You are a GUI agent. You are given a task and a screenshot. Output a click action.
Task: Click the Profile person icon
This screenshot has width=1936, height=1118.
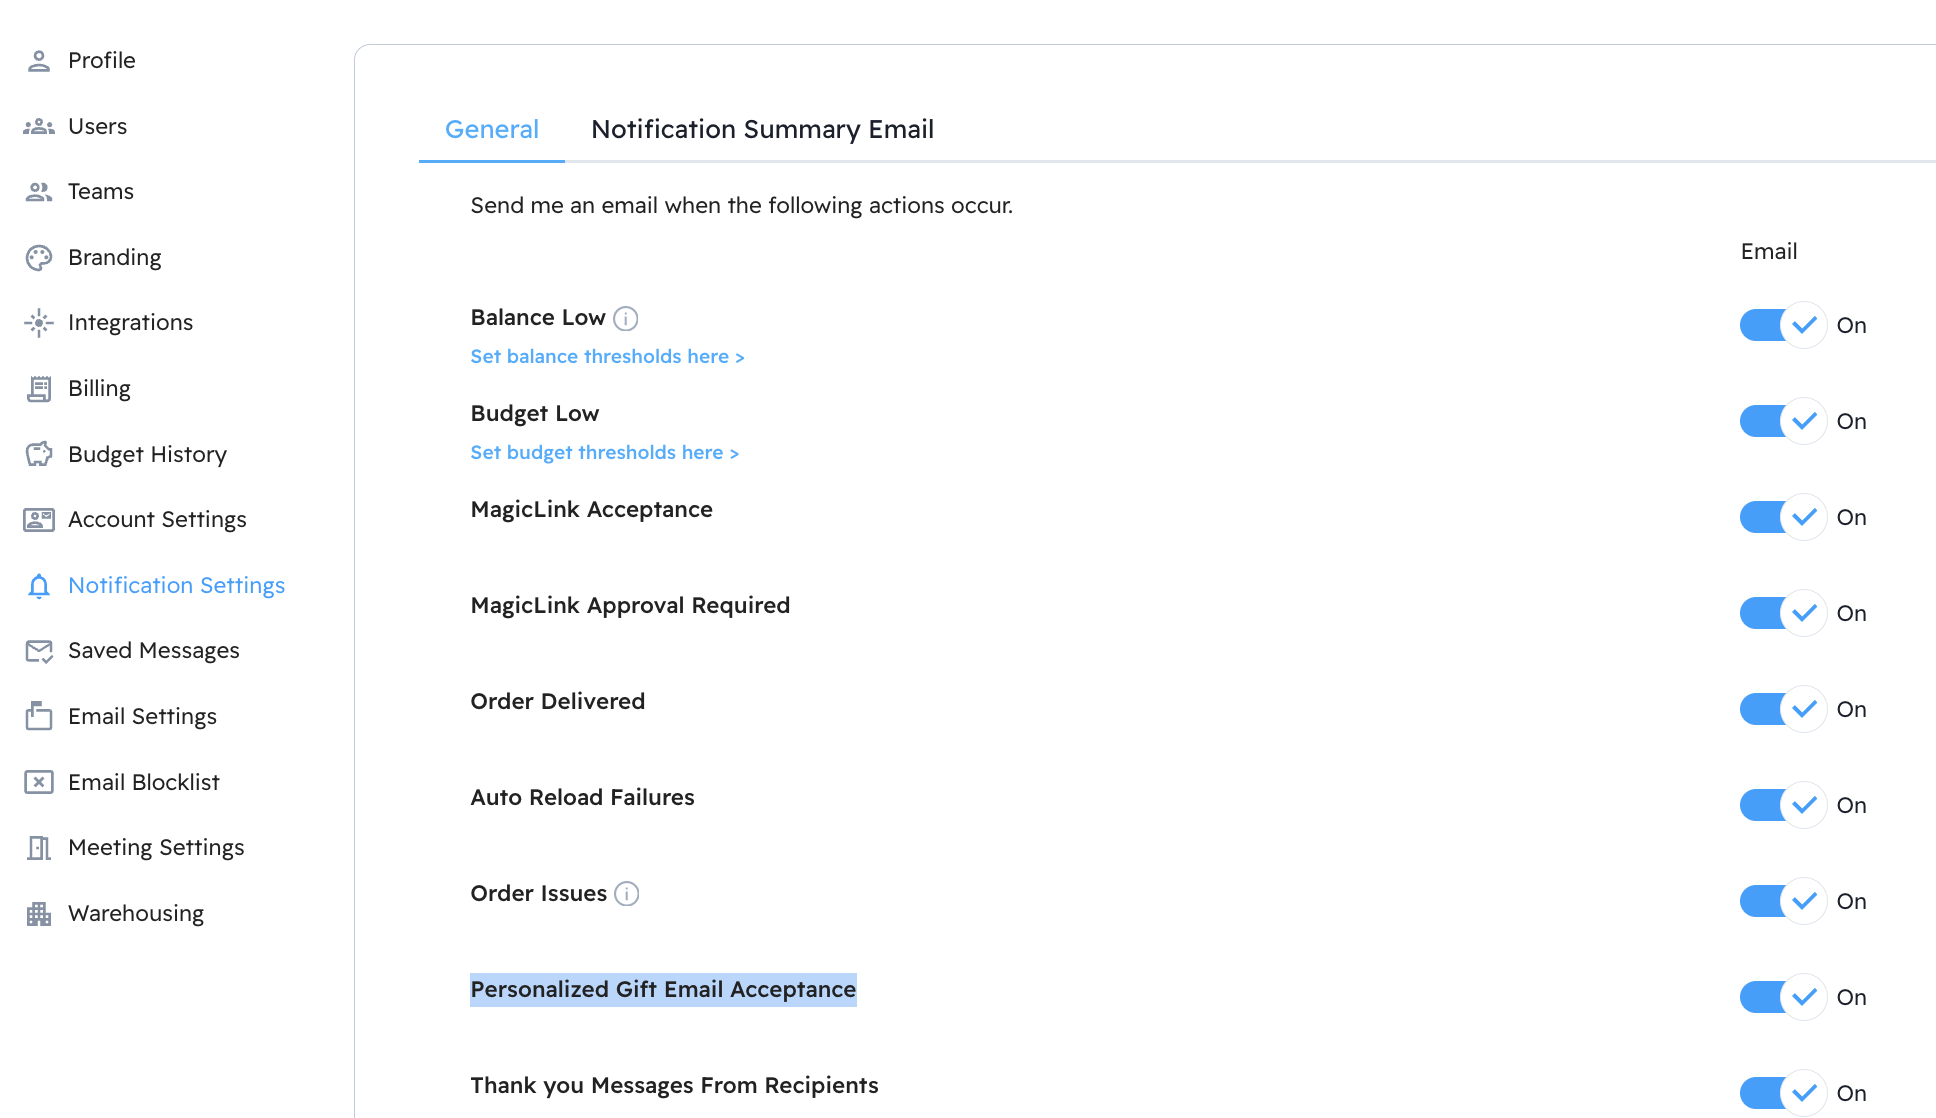[38, 61]
